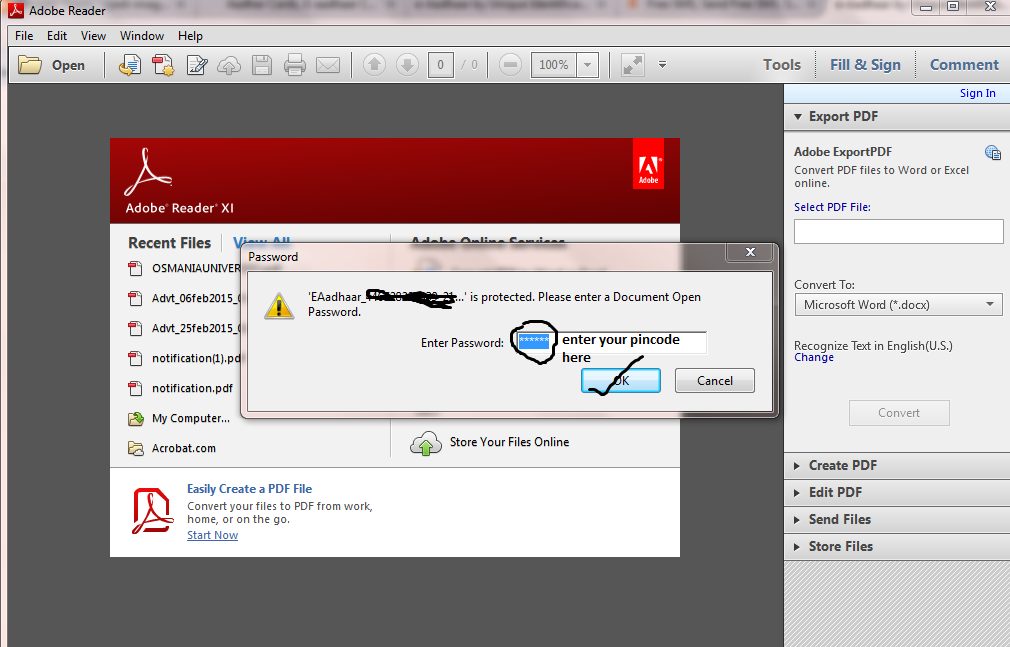
Task: Click the save floppy disk icon
Action: (262, 65)
